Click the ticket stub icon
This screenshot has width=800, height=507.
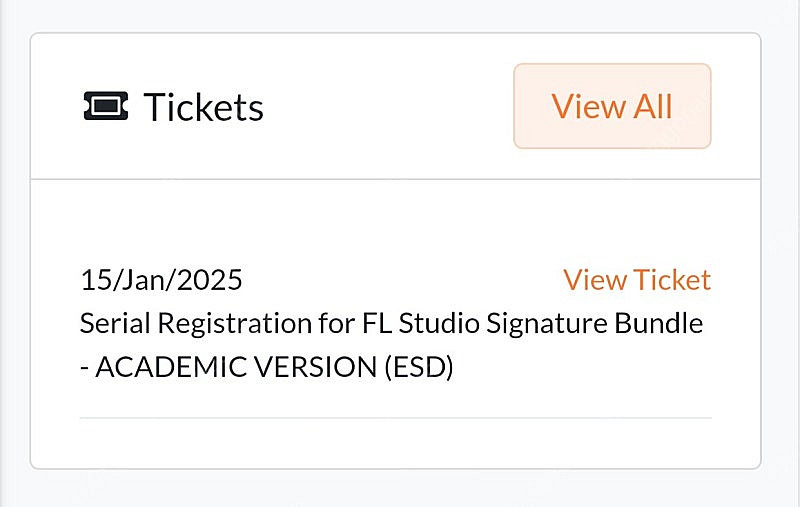[x=106, y=106]
